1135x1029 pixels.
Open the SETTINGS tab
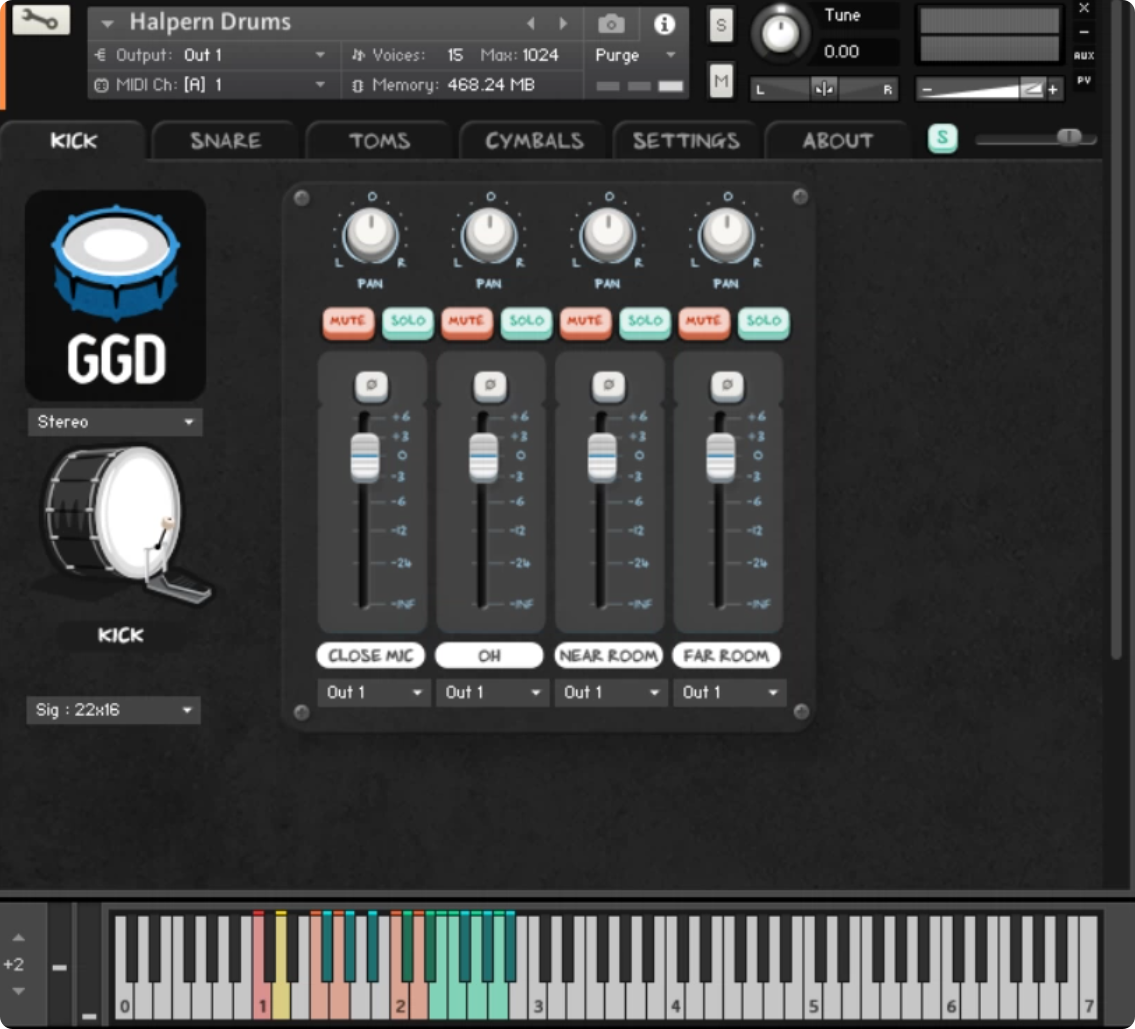point(686,140)
